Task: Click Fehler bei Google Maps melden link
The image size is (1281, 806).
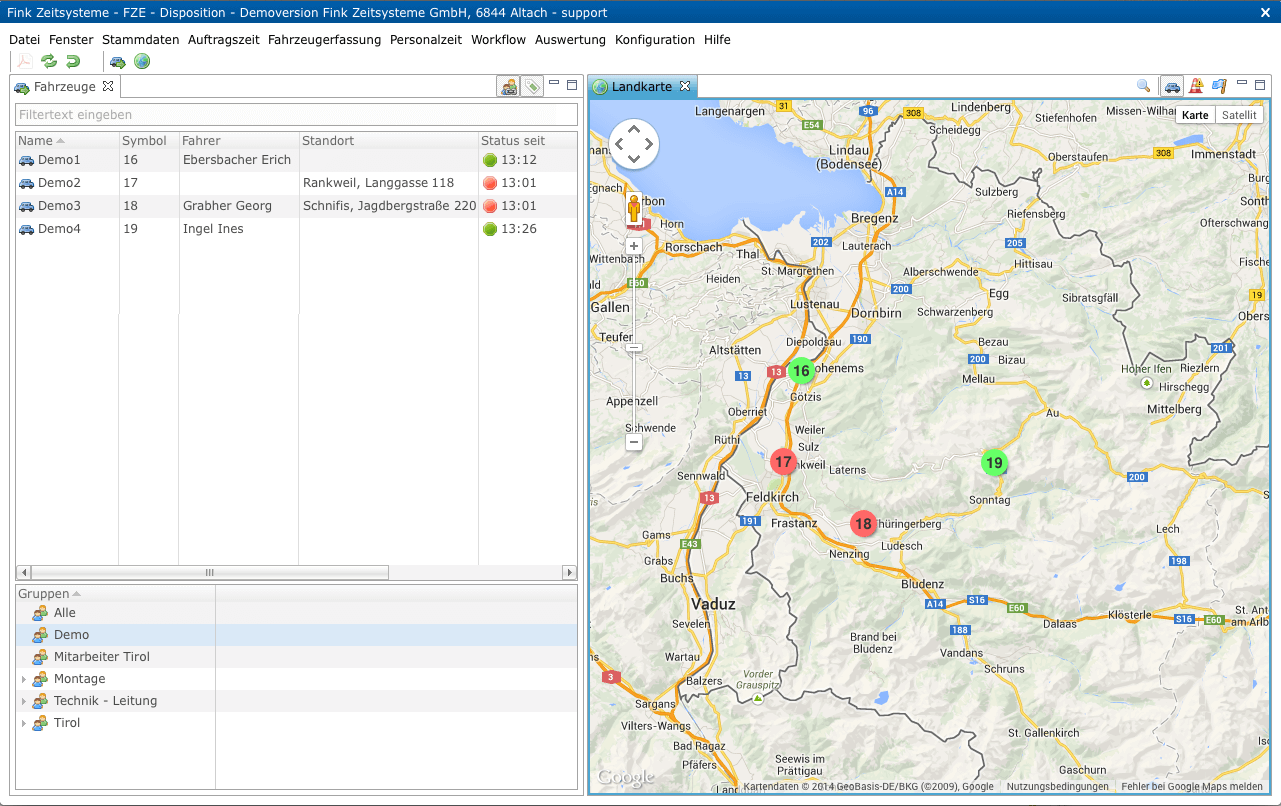Action: pyautogui.click(x=1192, y=787)
